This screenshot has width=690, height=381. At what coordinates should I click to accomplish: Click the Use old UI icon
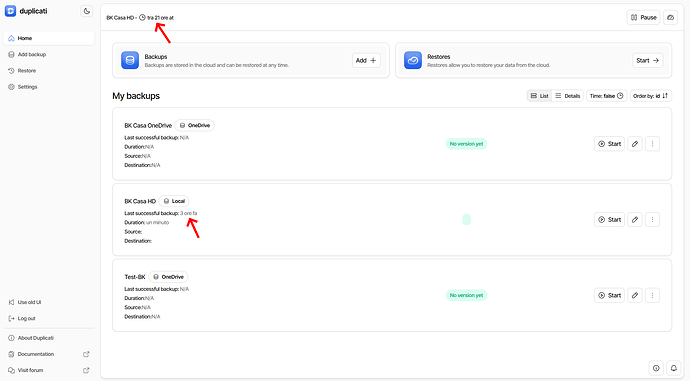(11, 302)
